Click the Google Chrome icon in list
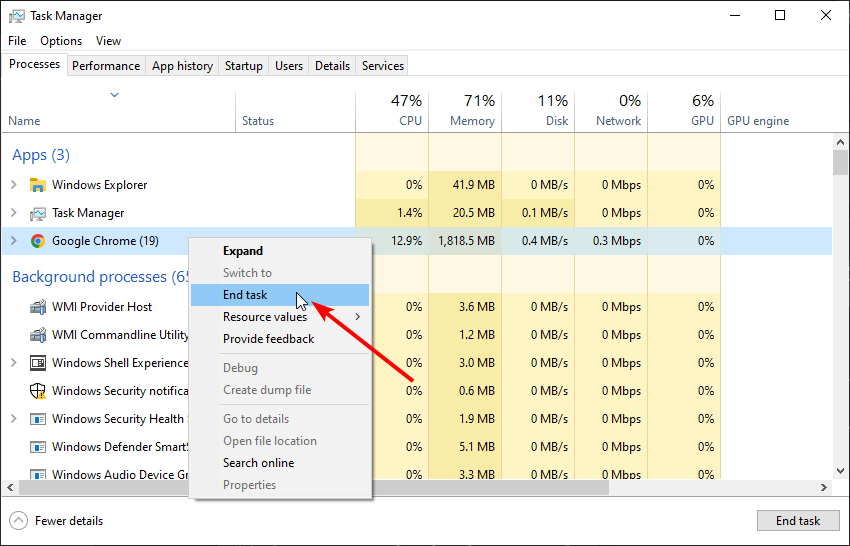 [x=37, y=241]
